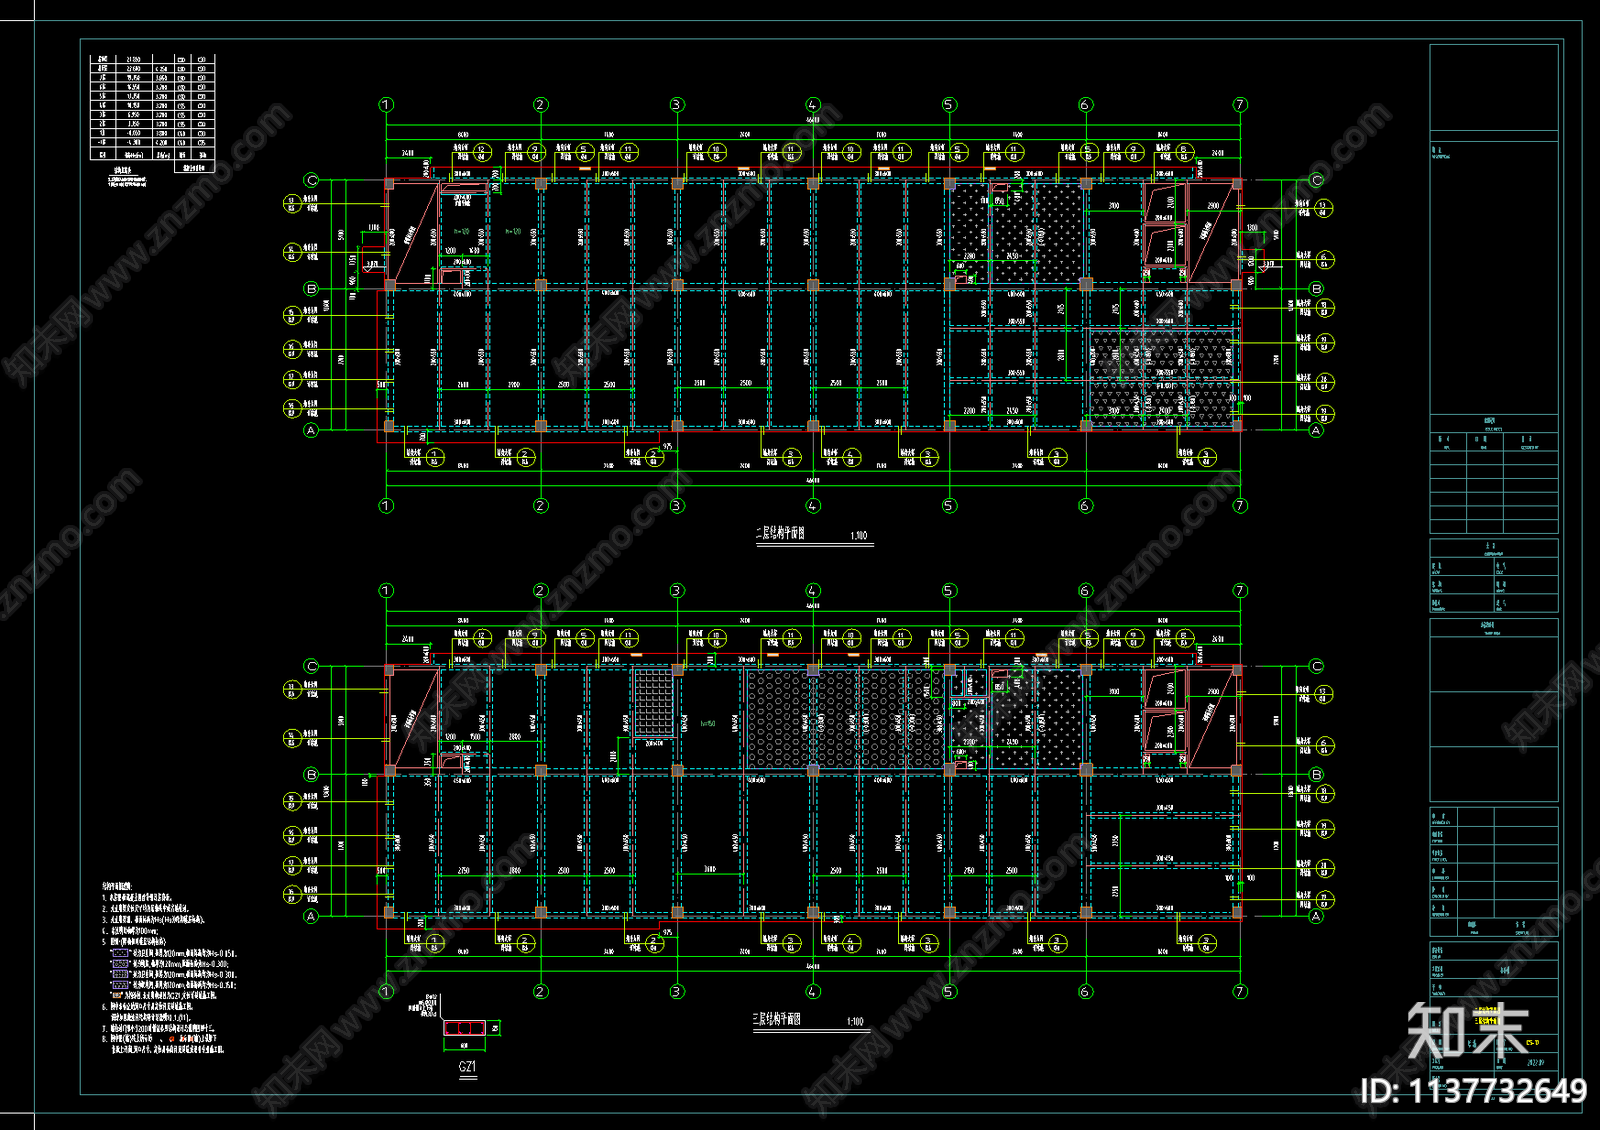The height and width of the screenshot is (1130, 1600).
Task: Pick axis bubble C right of second-floor plan
Action: tap(1316, 180)
